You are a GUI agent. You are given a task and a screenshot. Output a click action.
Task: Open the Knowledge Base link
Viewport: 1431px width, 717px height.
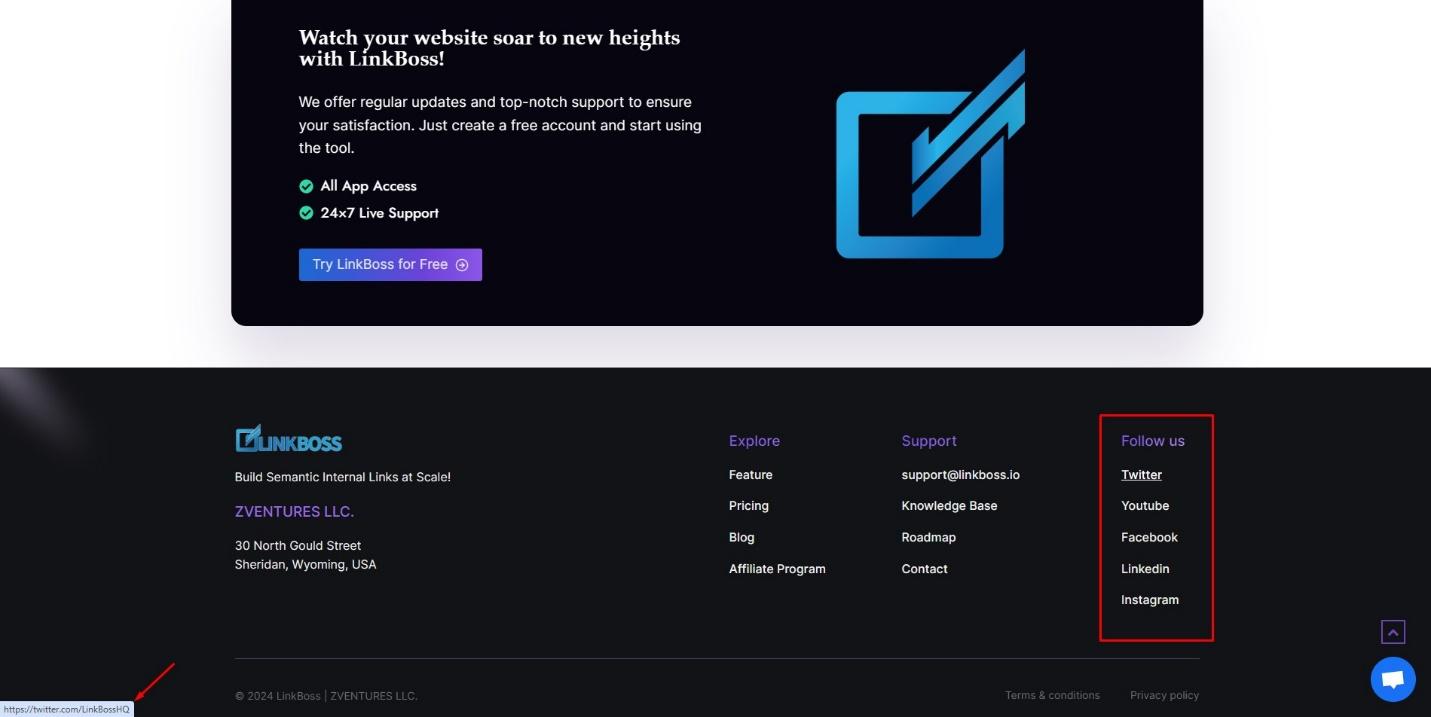949,506
